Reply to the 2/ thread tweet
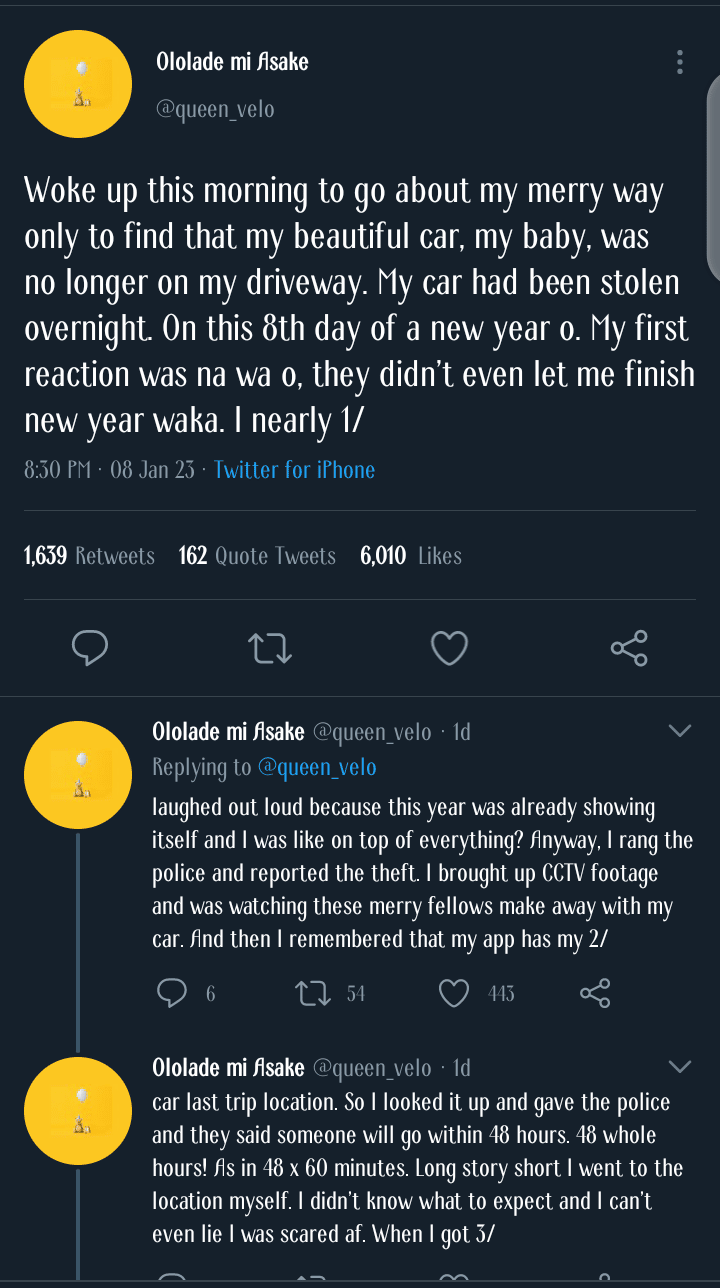Viewport: 720px width, 1288px height. click(173, 993)
